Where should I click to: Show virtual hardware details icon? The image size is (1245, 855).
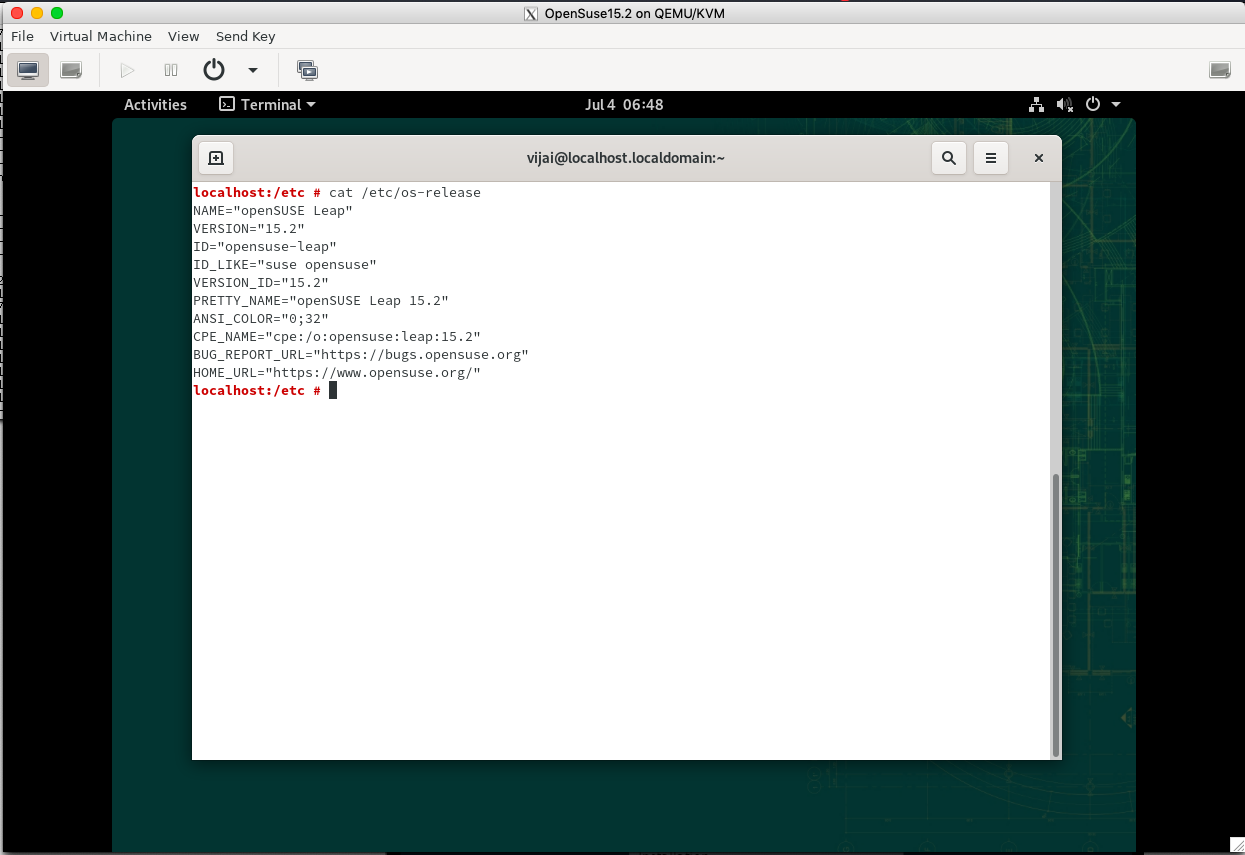70,70
